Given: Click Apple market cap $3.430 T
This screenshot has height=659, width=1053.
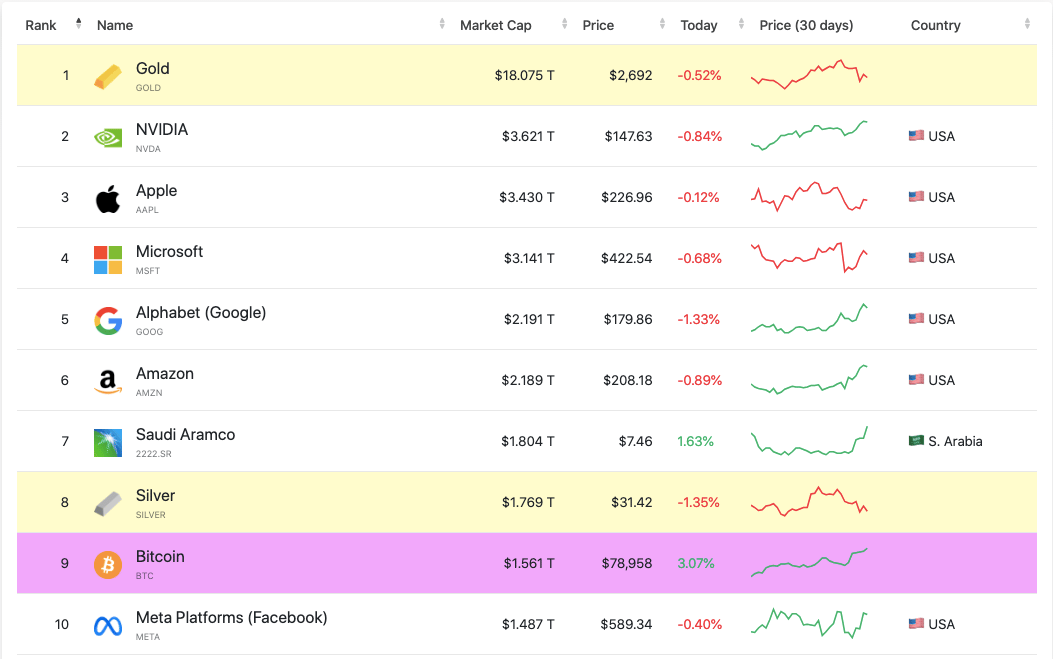Looking at the screenshot, I should click(x=526, y=197).
